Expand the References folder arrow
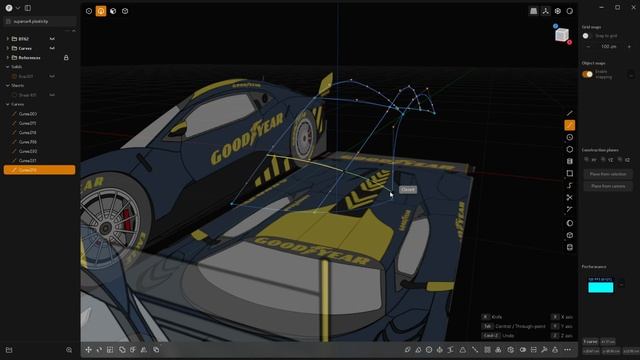Viewport: 640px width, 360px height. 8,58
